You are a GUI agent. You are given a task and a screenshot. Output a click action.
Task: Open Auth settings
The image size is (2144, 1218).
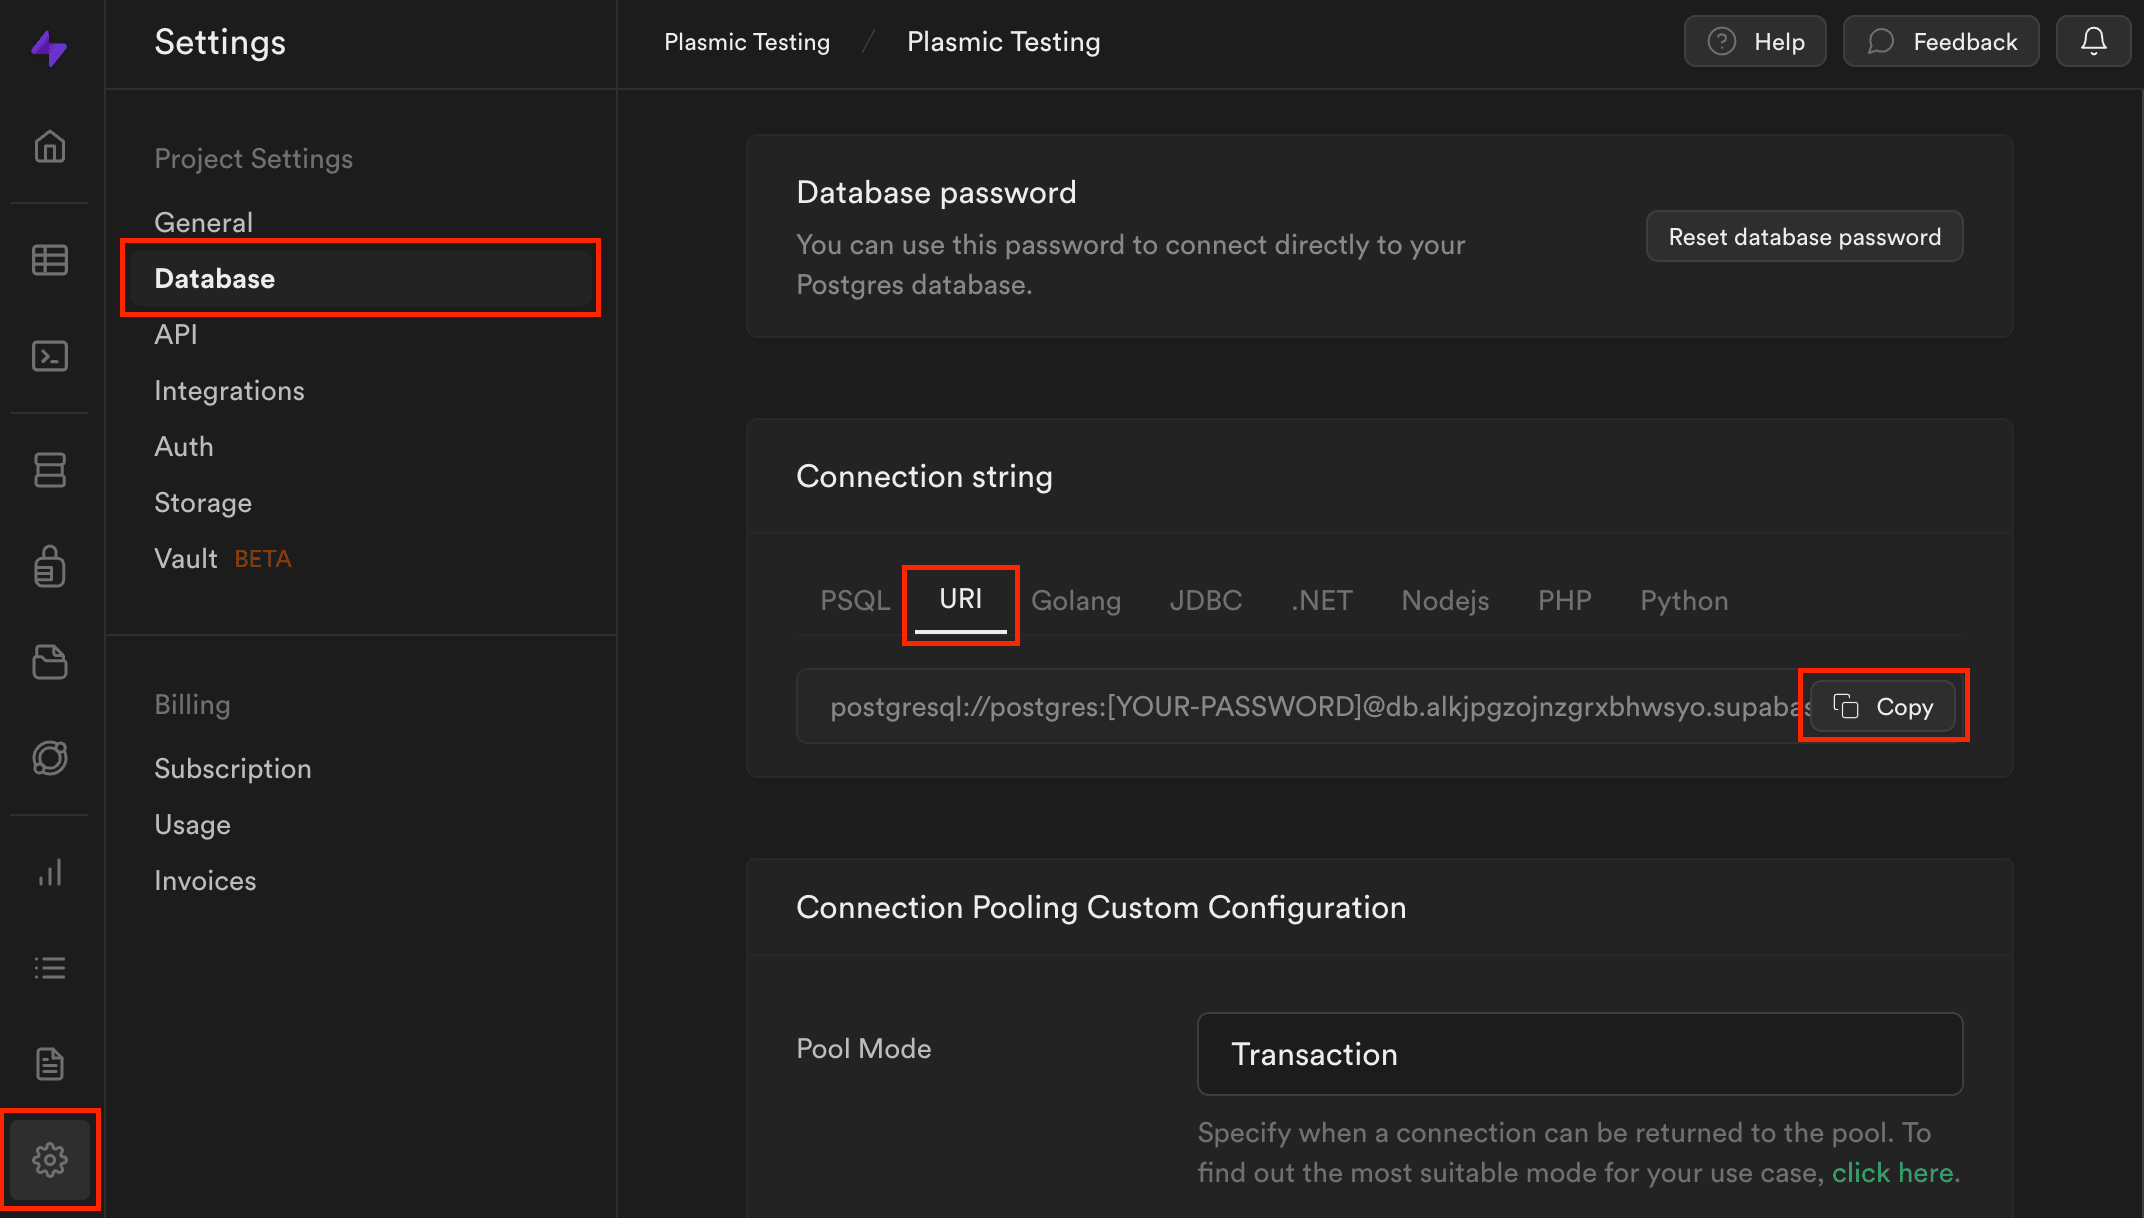[184, 446]
